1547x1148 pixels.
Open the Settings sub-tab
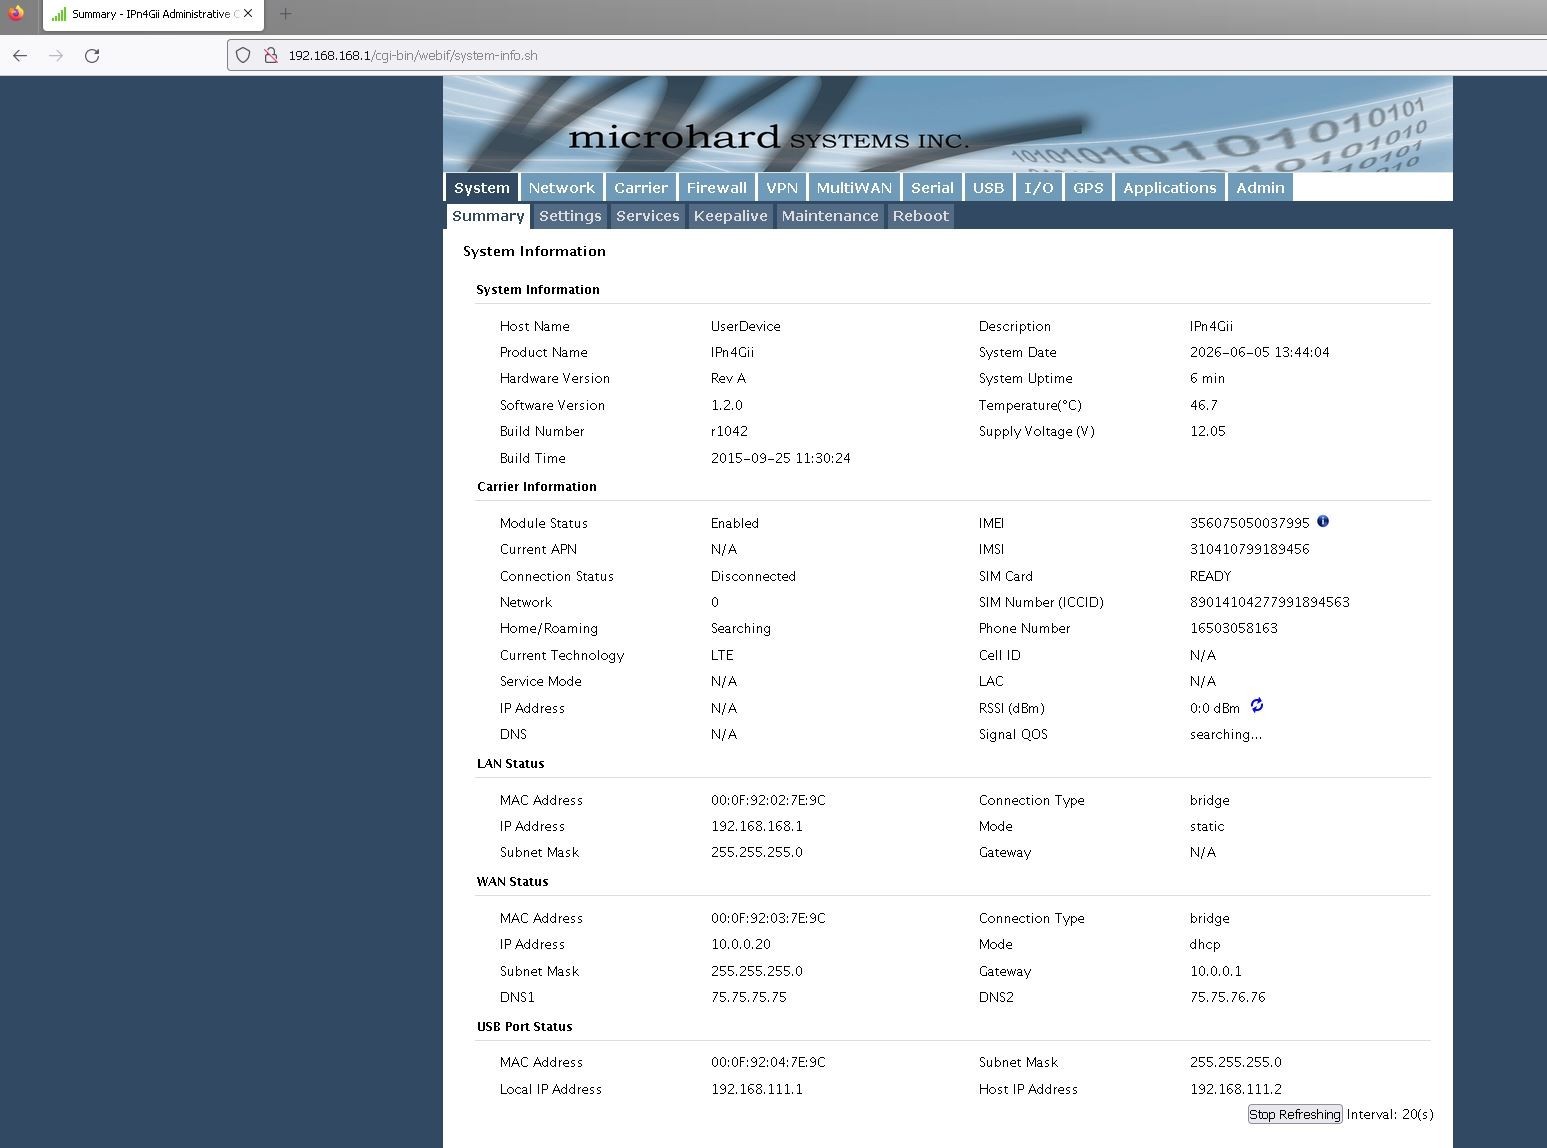click(x=570, y=216)
